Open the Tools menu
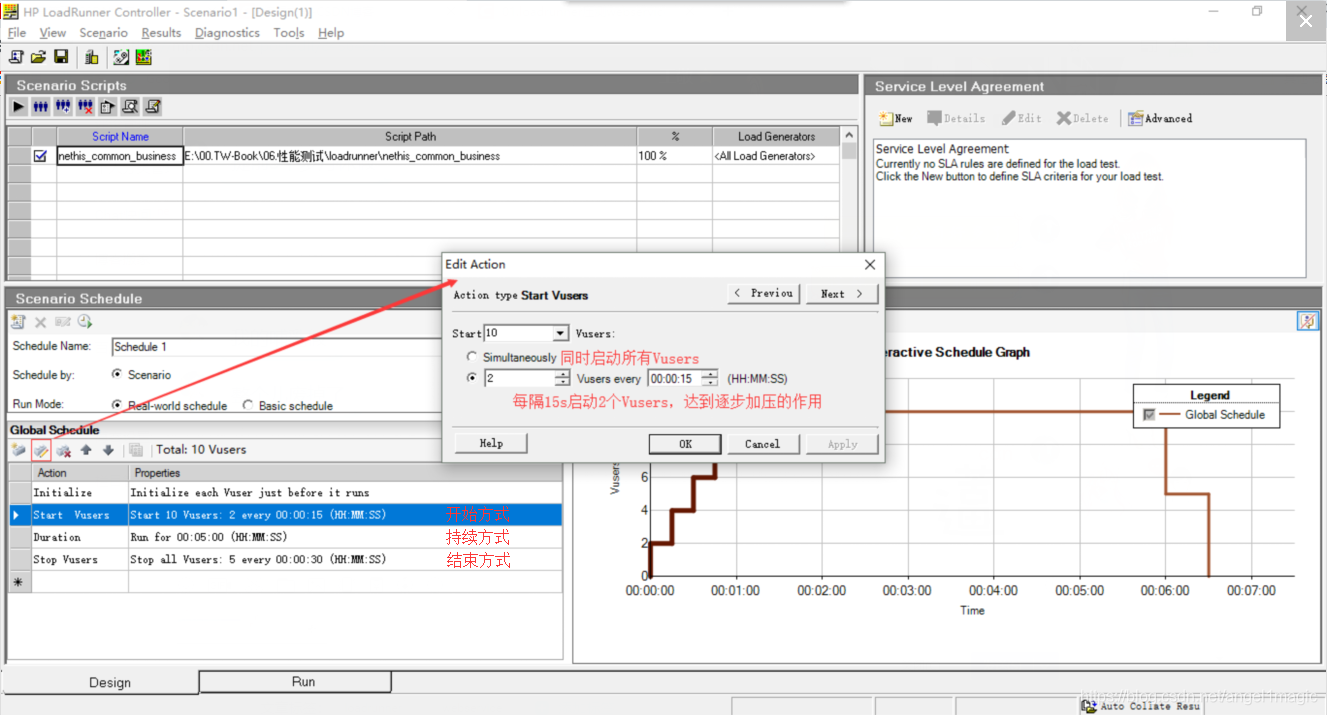Viewport: 1327px width, 715px height. click(x=289, y=33)
